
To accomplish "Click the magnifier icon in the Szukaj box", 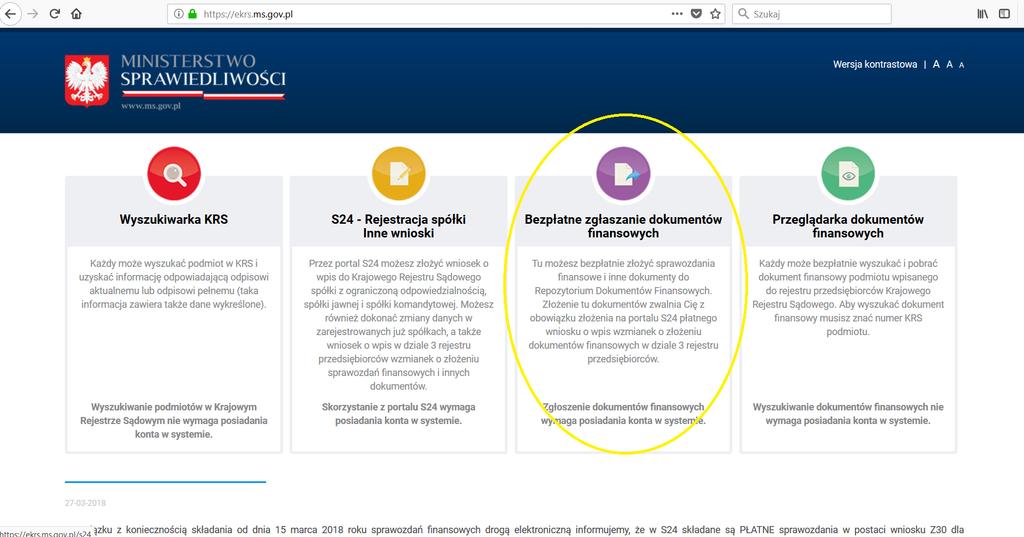I will pyautogui.click(x=743, y=14).
